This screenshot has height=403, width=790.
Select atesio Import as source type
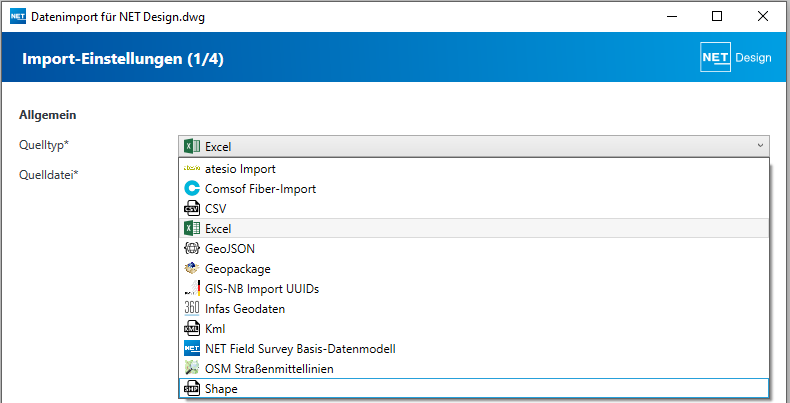pos(474,168)
